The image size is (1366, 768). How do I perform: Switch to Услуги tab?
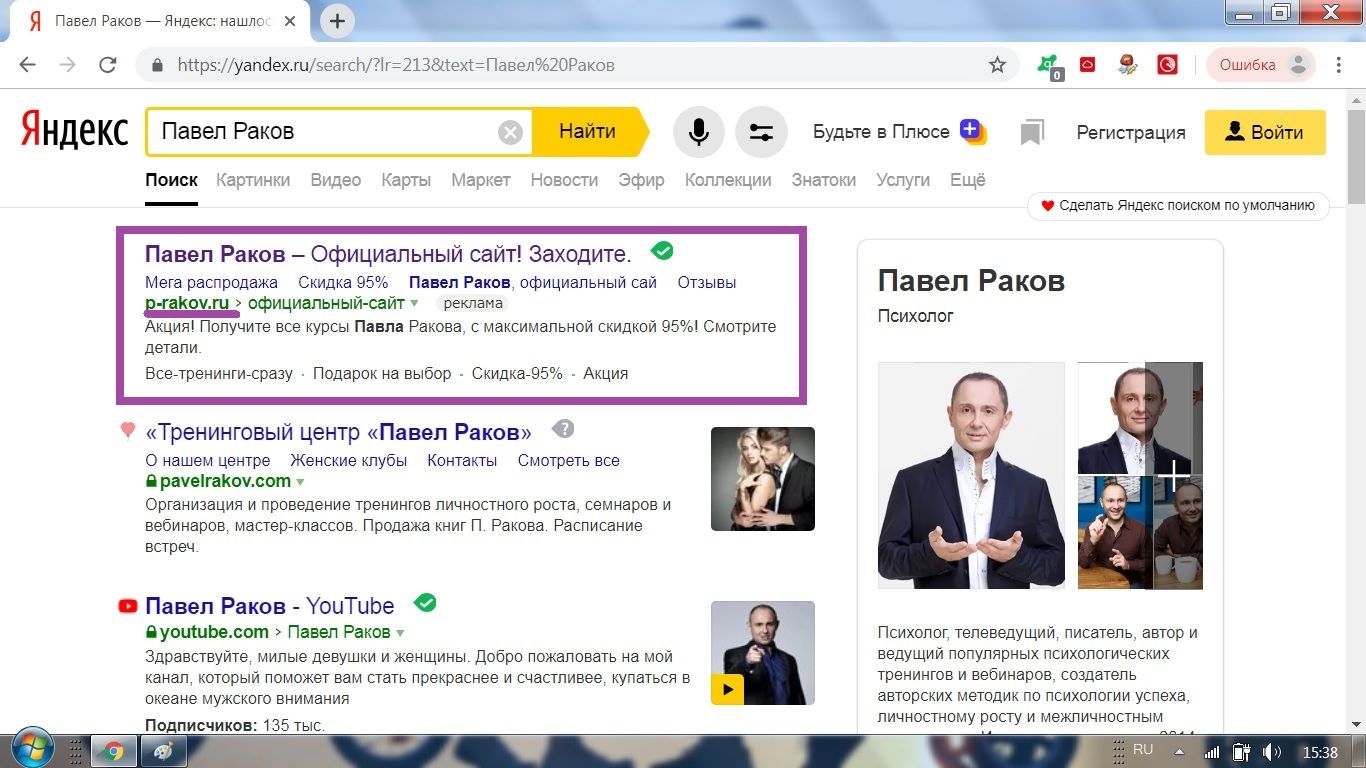[903, 180]
